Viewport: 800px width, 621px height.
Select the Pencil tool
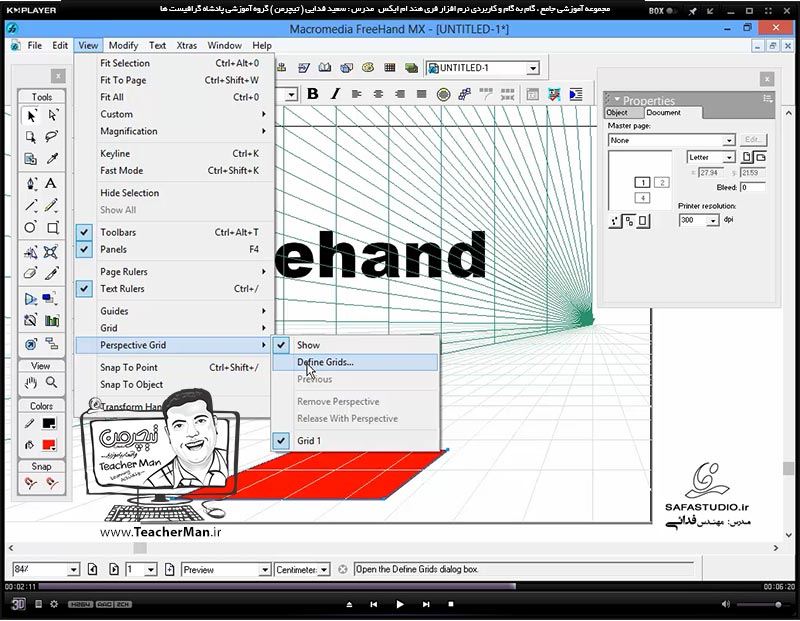52,205
